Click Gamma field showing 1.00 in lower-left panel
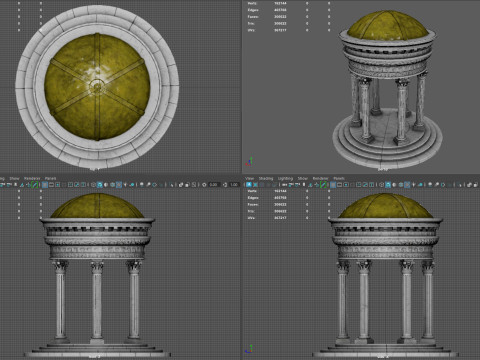Screen dimensions: 480x360 [x=234, y=184]
